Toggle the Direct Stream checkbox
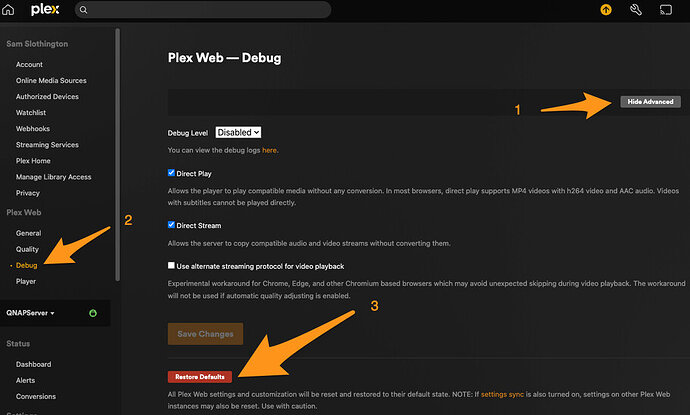 click(x=171, y=225)
